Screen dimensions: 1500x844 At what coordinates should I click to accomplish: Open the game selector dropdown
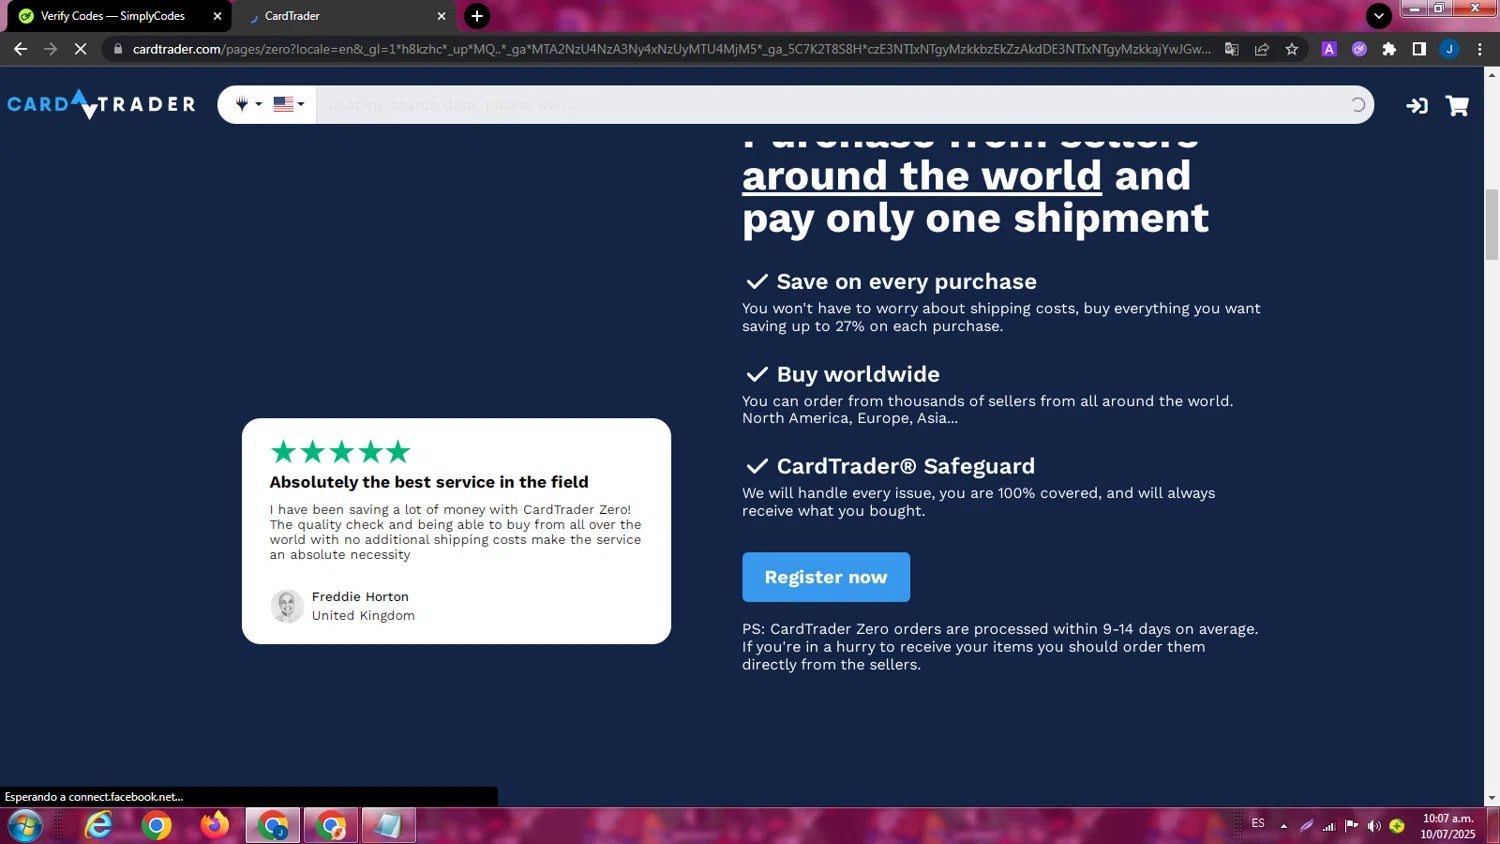(247, 104)
